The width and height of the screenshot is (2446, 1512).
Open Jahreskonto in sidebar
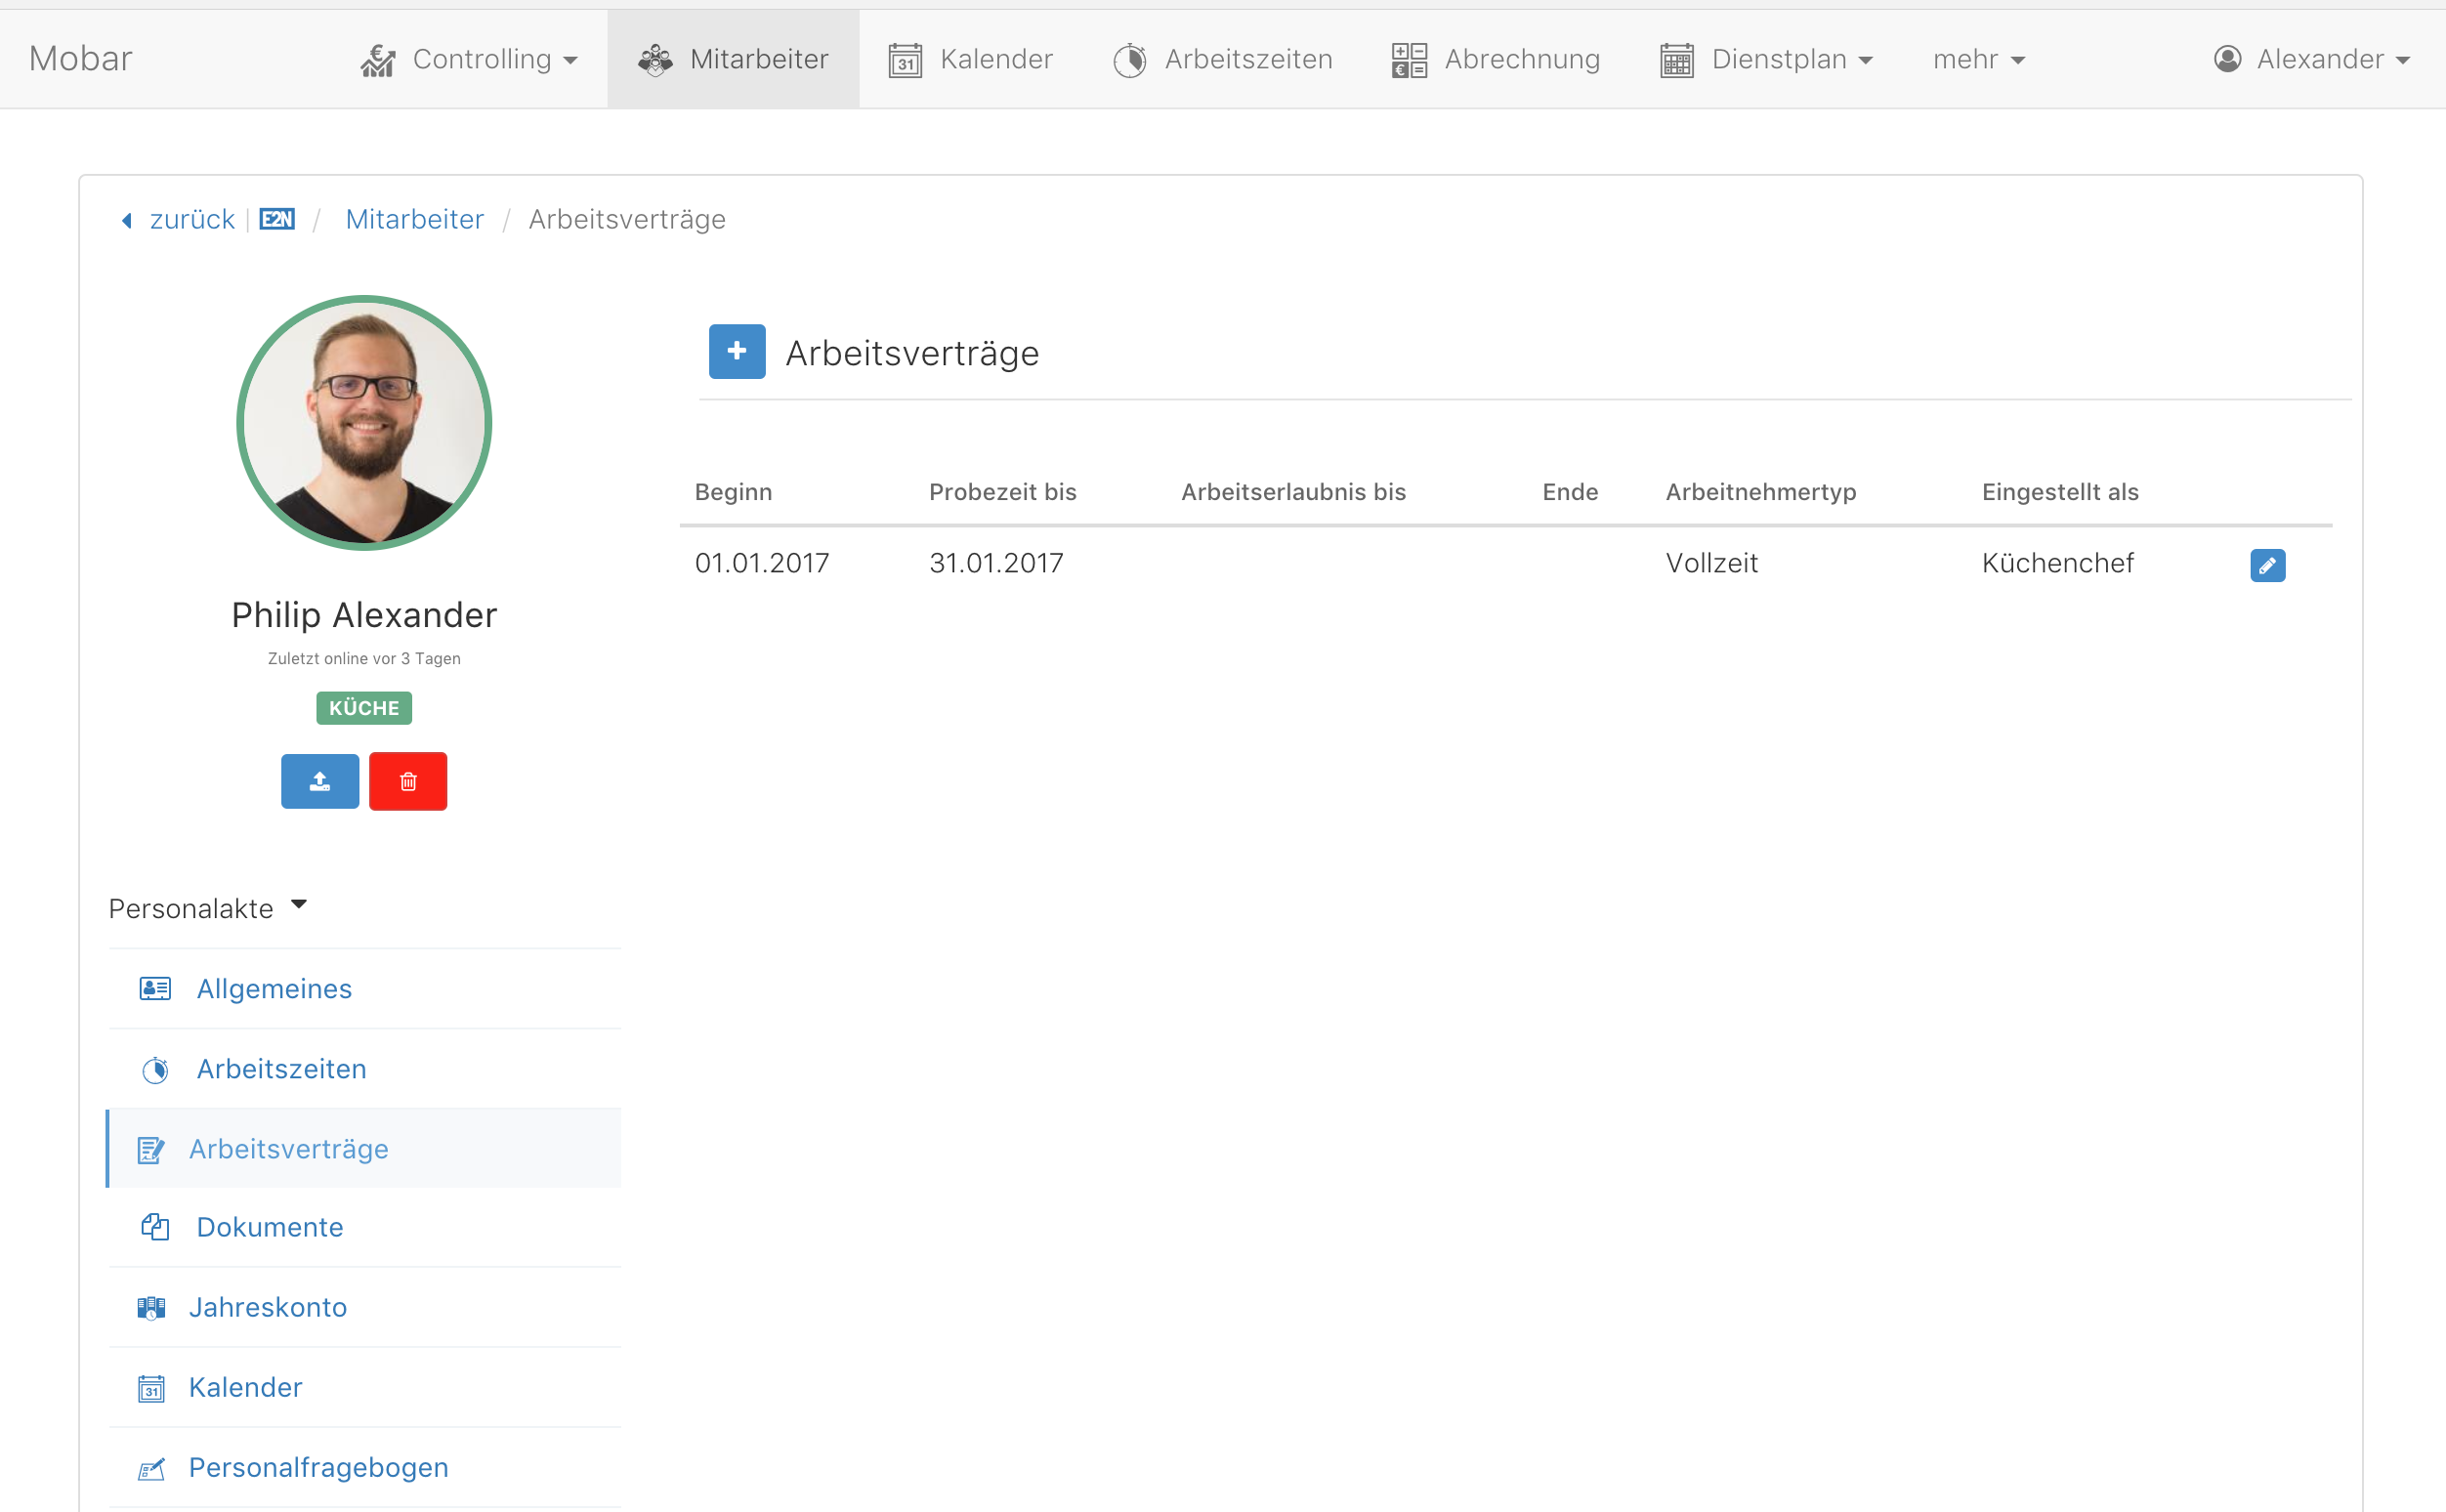point(365,1307)
